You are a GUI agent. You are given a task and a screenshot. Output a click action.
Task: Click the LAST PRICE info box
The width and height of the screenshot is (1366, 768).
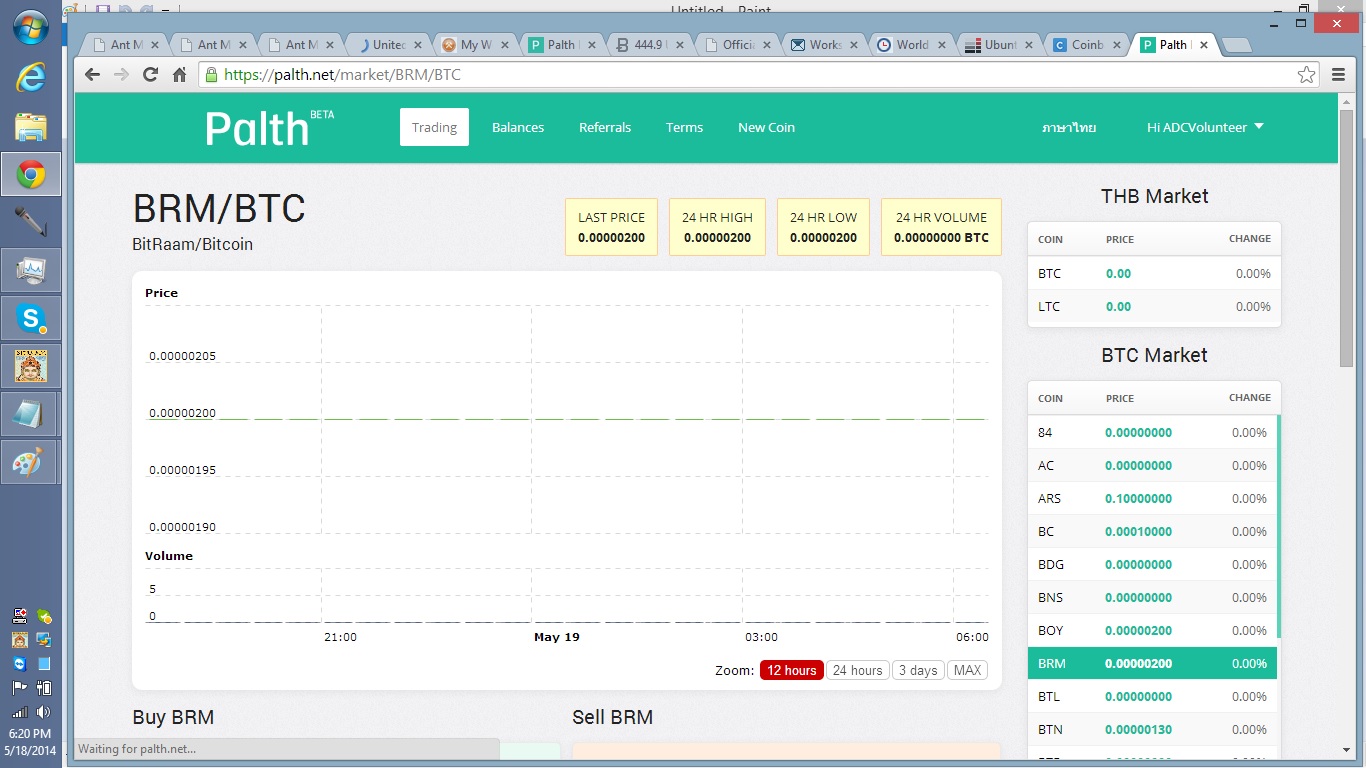(611, 227)
